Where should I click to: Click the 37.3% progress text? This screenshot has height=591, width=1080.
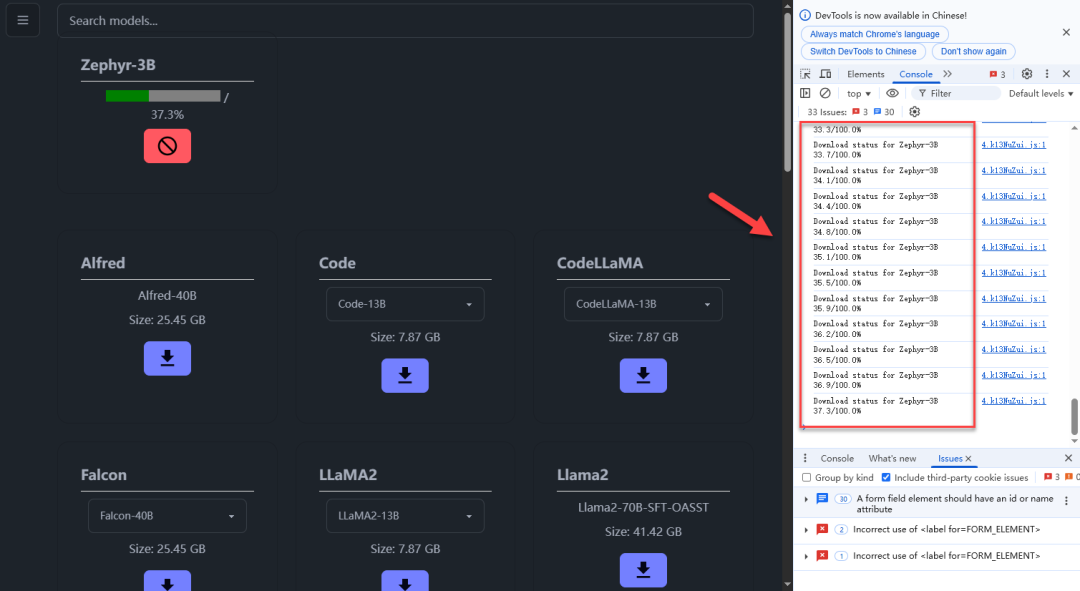click(x=167, y=115)
